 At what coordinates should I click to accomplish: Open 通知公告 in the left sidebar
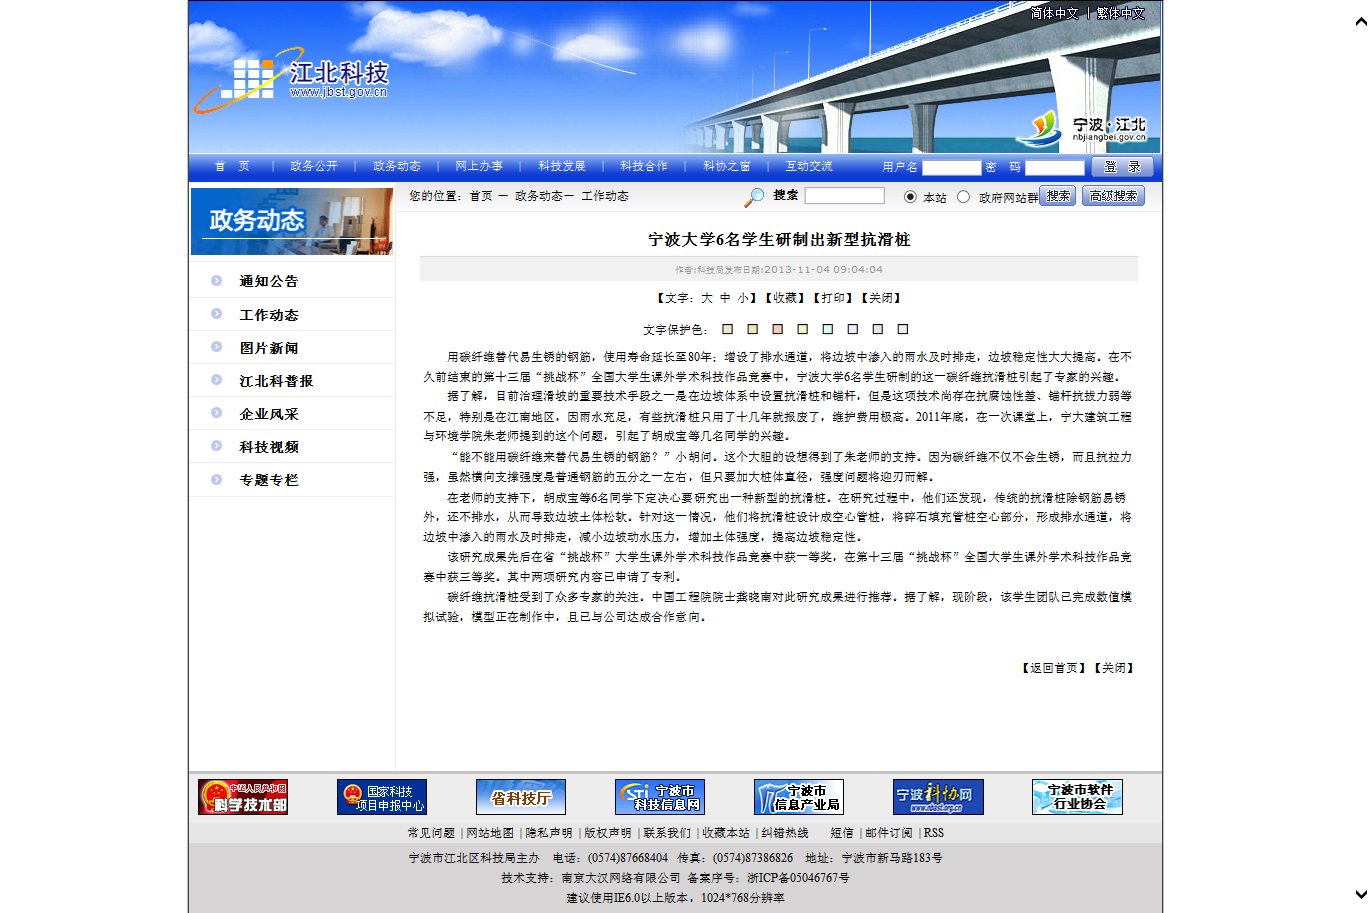tap(268, 282)
